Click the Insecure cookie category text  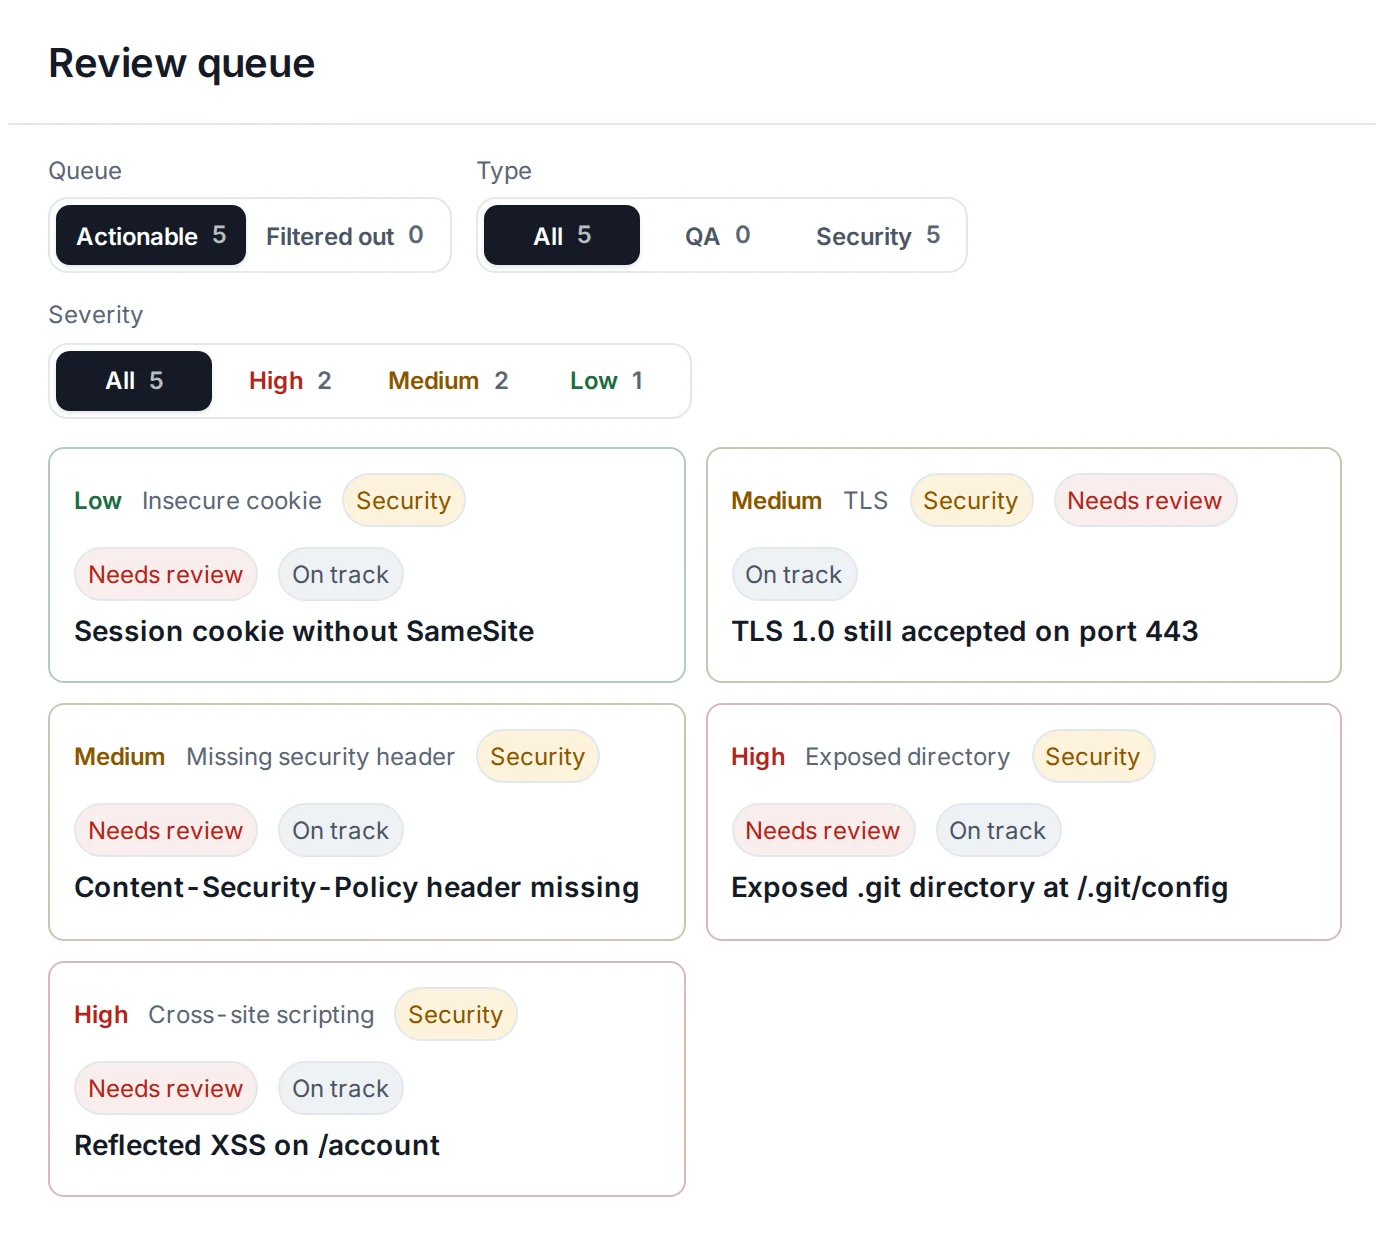click(232, 500)
